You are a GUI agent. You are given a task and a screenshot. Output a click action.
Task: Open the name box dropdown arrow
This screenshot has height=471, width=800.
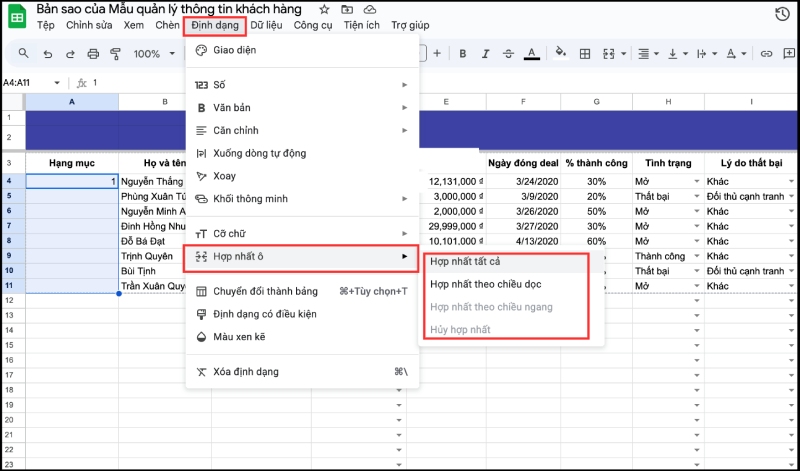point(57,83)
